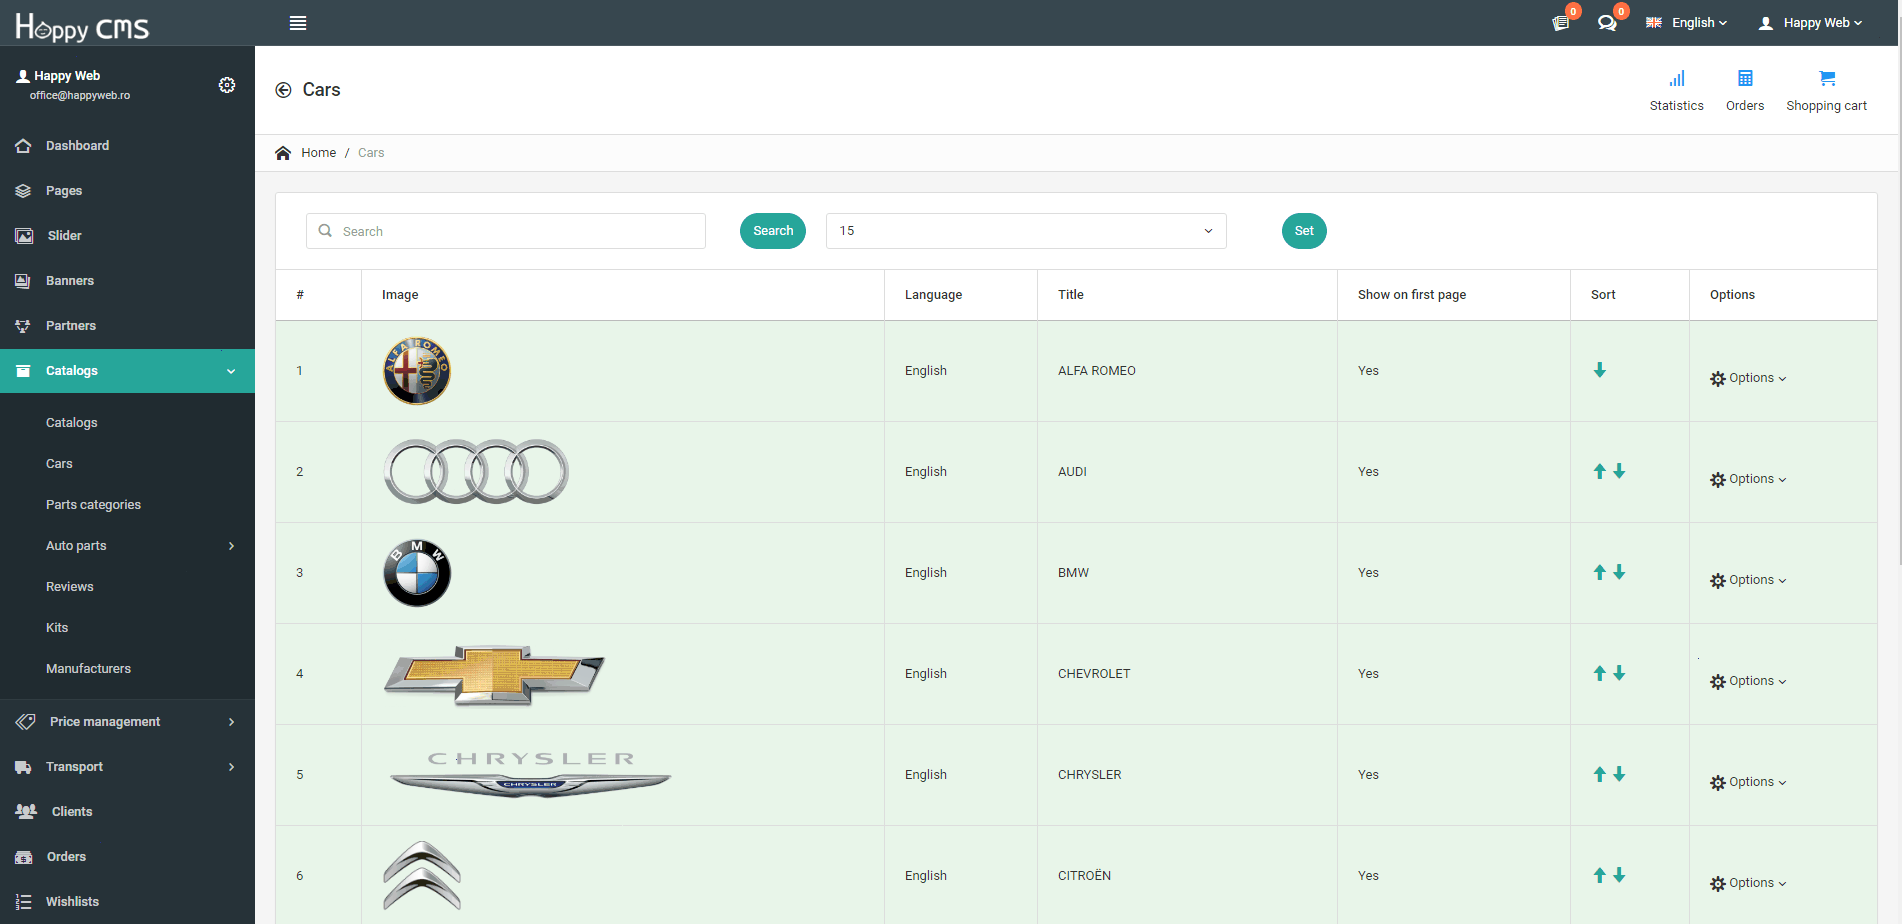Move CHEVROLET up with sort arrow
Screen dimensions: 1902x924
coord(1600,673)
